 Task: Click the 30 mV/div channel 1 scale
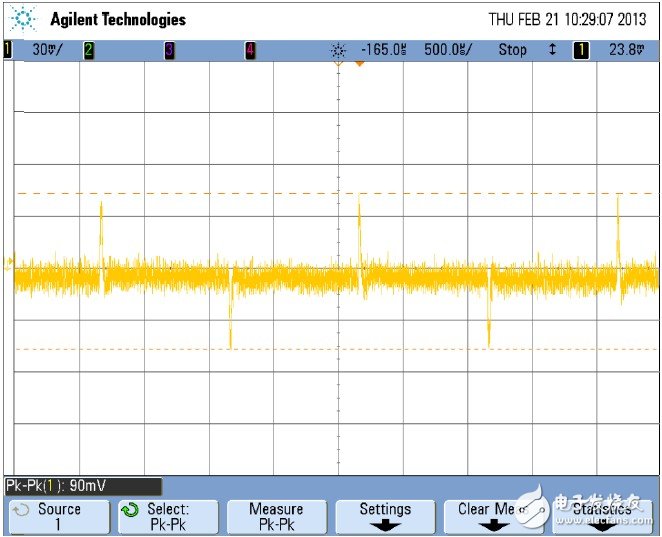[x=45, y=49]
